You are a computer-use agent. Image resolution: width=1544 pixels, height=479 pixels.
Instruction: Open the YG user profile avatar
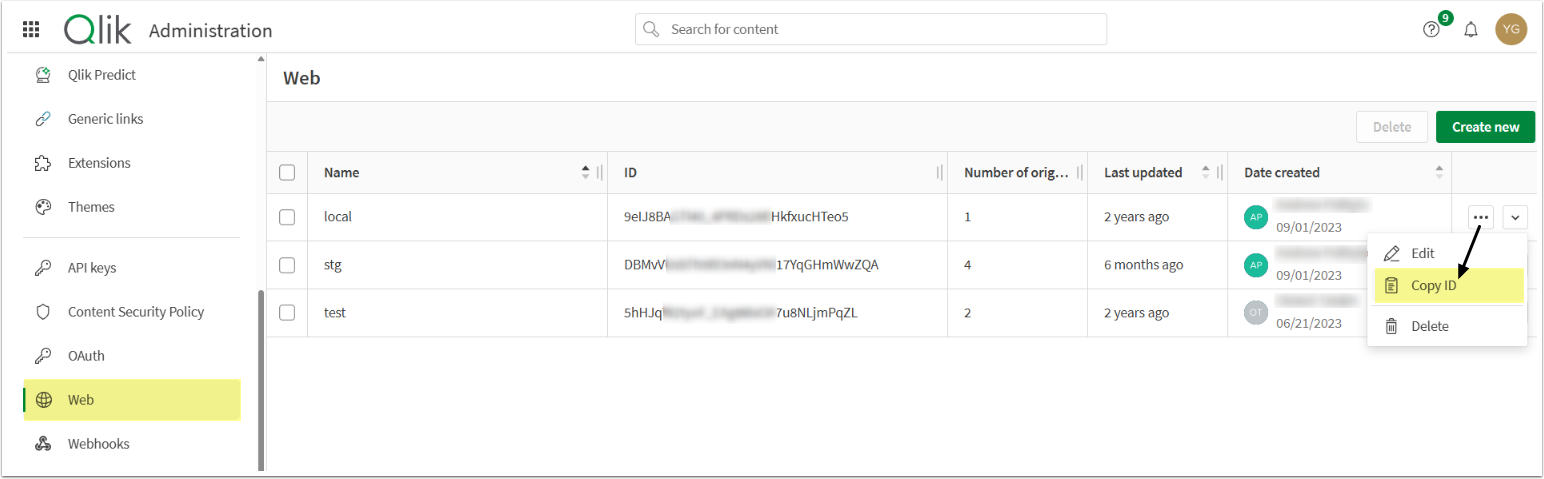1511,29
